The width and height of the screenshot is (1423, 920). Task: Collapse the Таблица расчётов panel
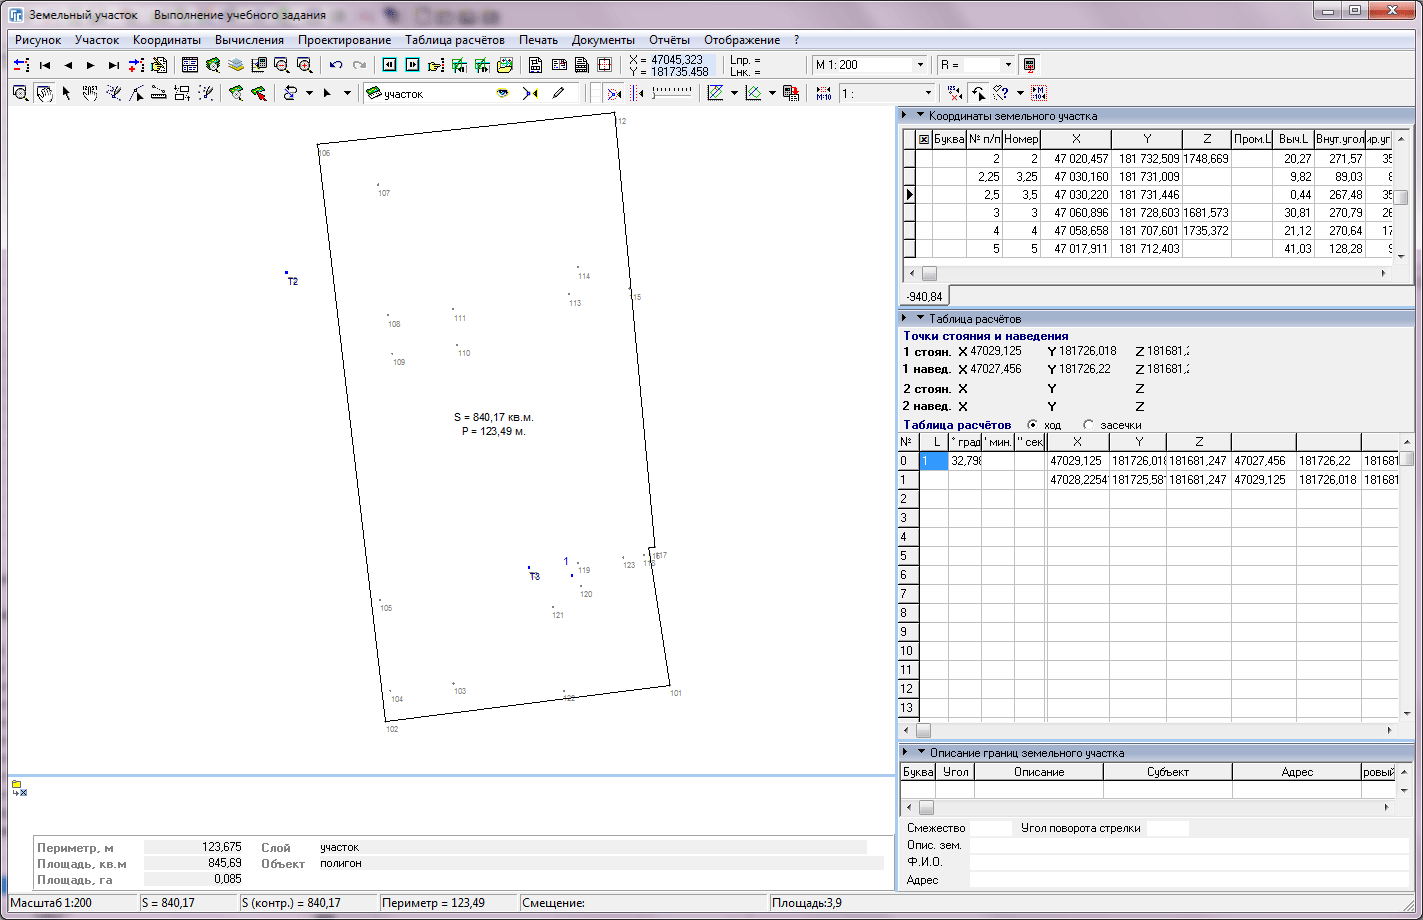(x=920, y=318)
